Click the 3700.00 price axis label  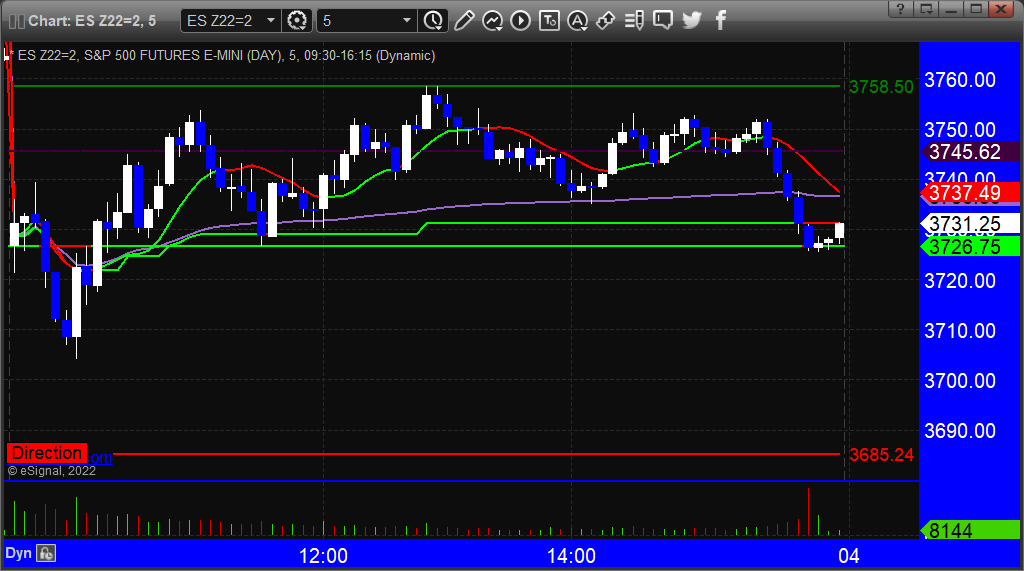point(960,381)
